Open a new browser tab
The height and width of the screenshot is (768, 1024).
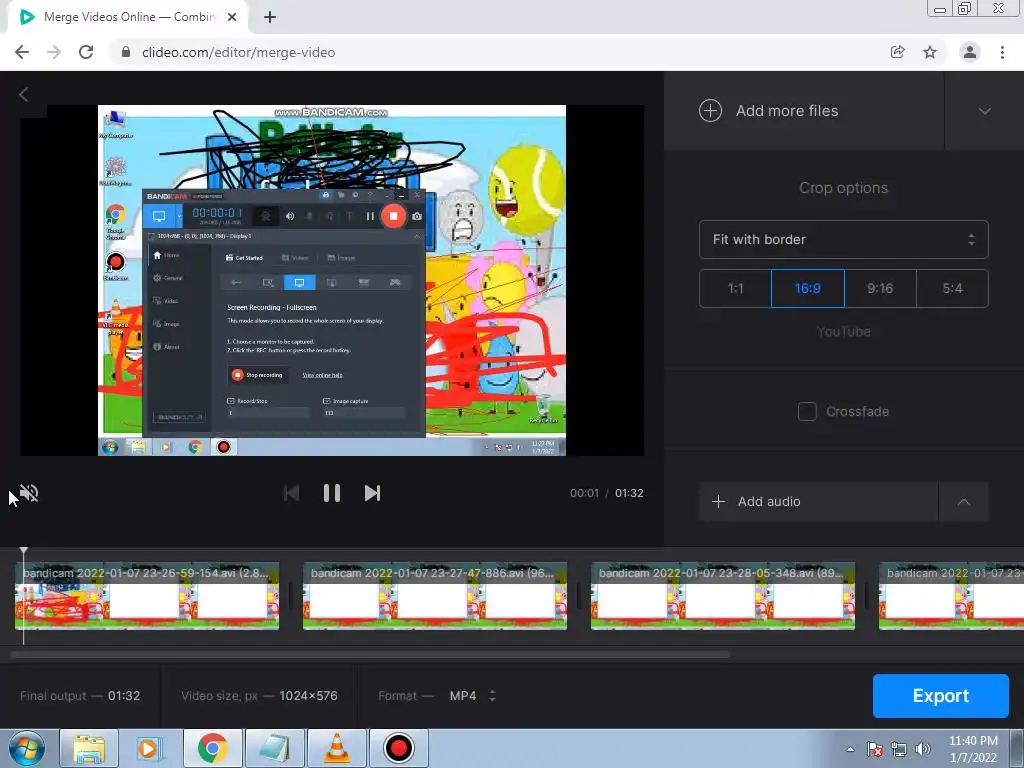(270, 18)
